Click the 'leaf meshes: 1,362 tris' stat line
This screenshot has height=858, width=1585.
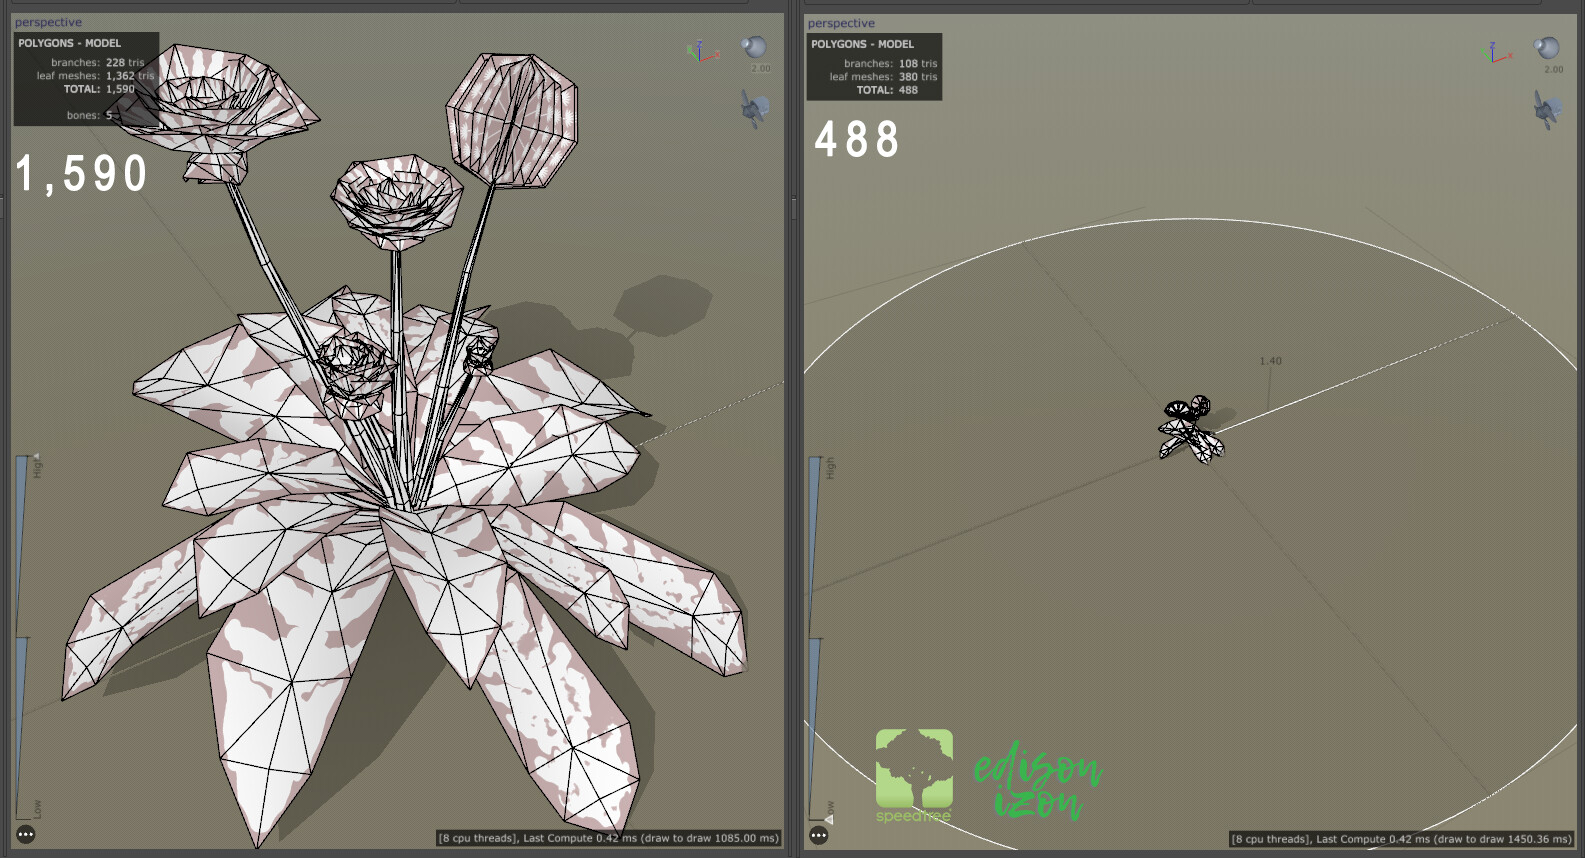(x=95, y=76)
